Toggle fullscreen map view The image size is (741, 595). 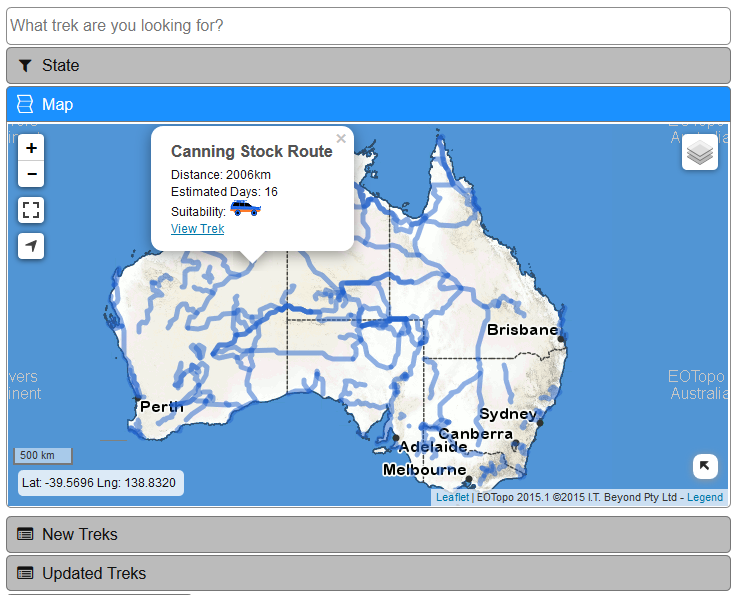point(32,210)
